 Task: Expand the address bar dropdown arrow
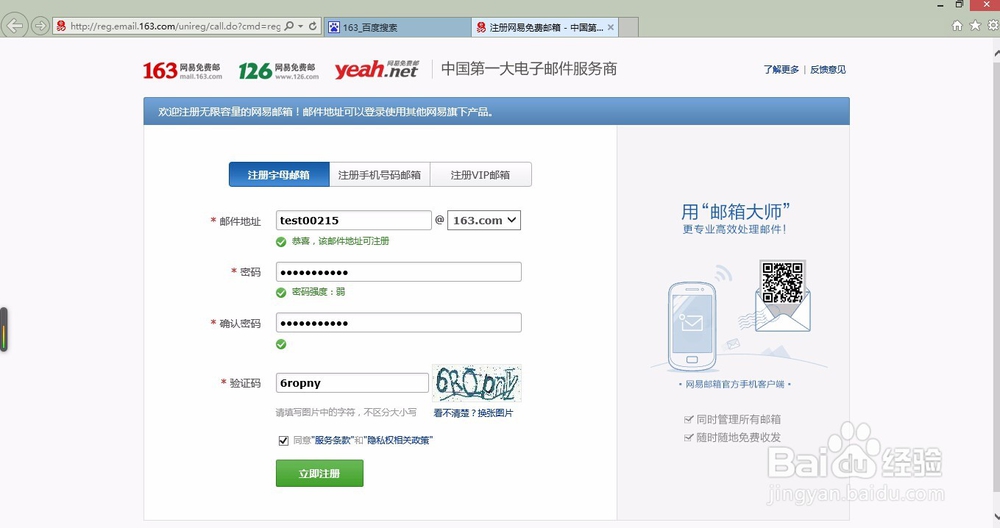[300, 26]
